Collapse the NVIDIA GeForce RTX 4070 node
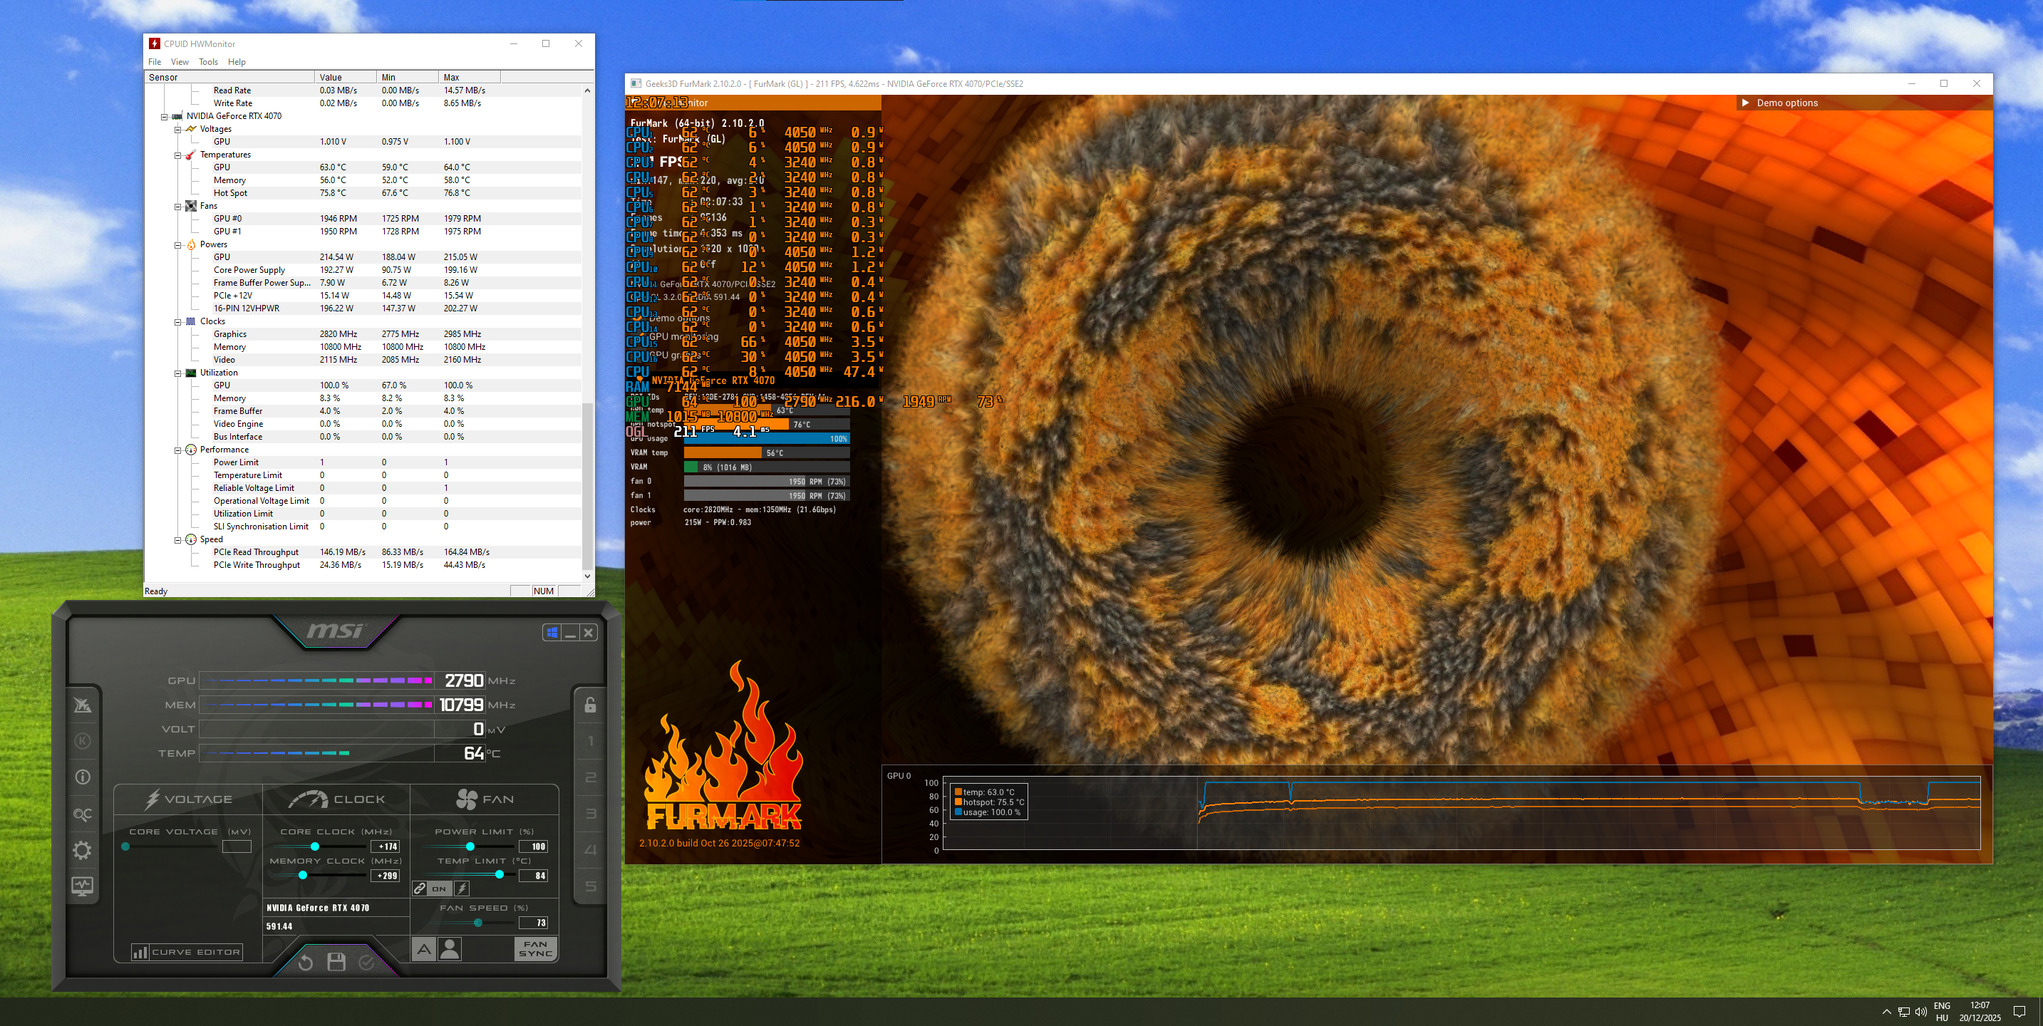The image size is (2043, 1026). click(165, 116)
